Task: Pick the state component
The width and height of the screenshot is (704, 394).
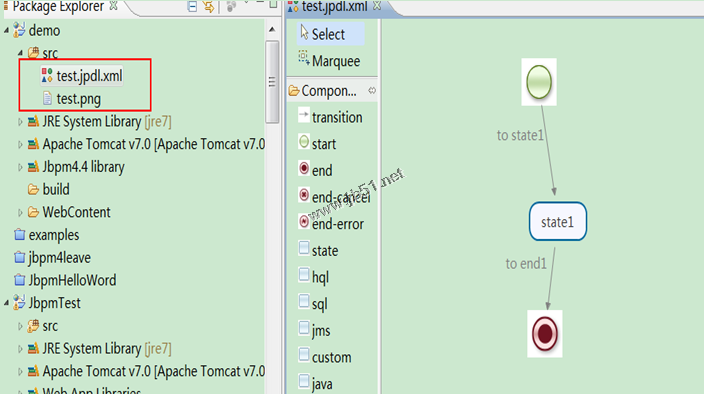Action: [318, 250]
